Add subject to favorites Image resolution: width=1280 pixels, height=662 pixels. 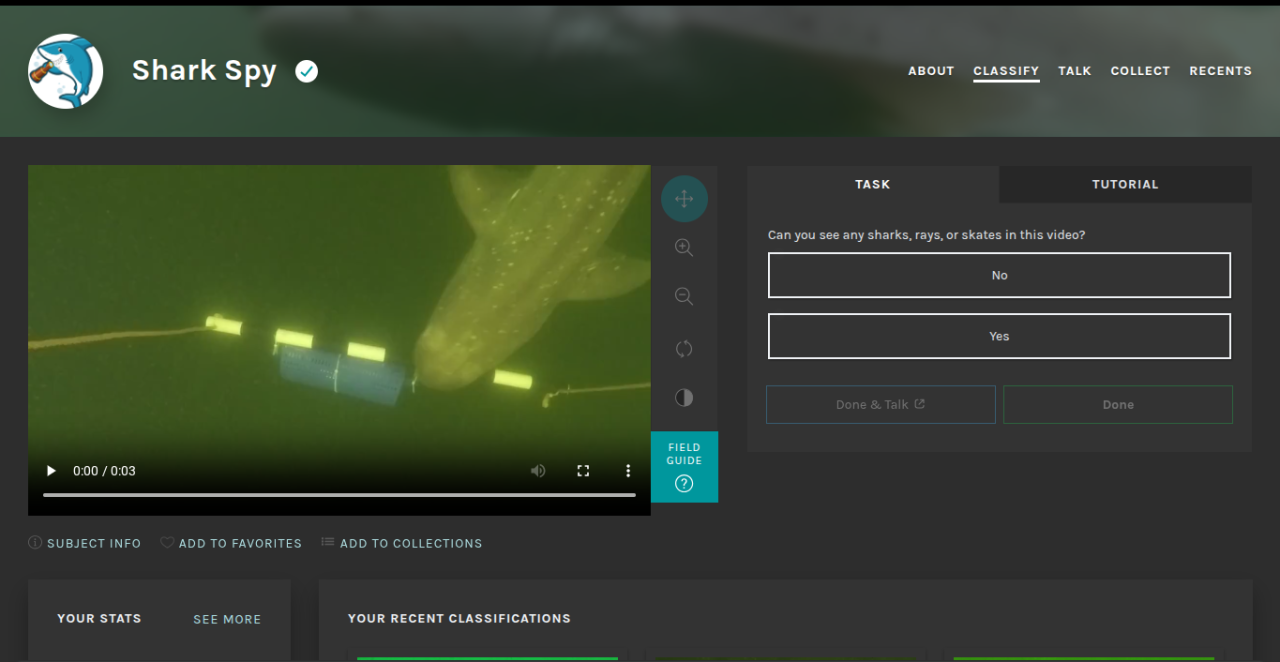pyautogui.click(x=231, y=543)
